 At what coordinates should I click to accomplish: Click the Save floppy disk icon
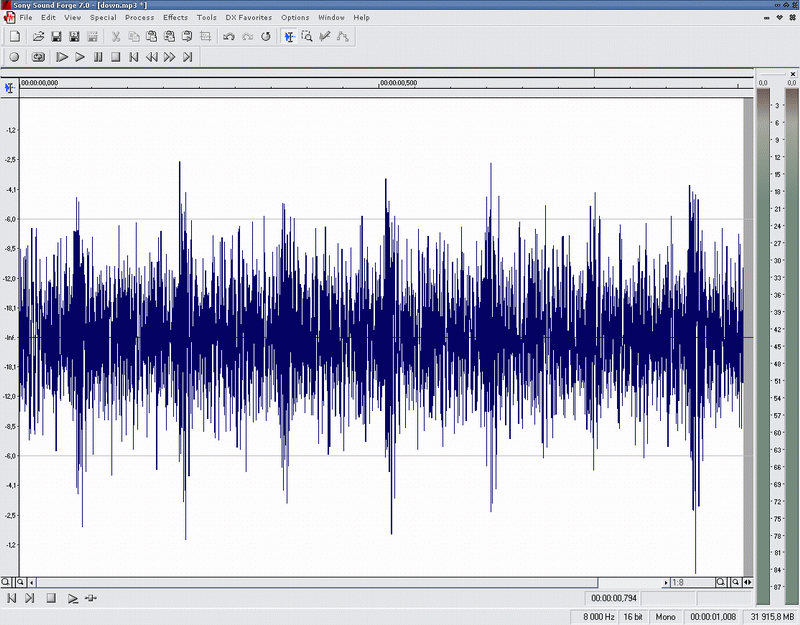[56, 36]
